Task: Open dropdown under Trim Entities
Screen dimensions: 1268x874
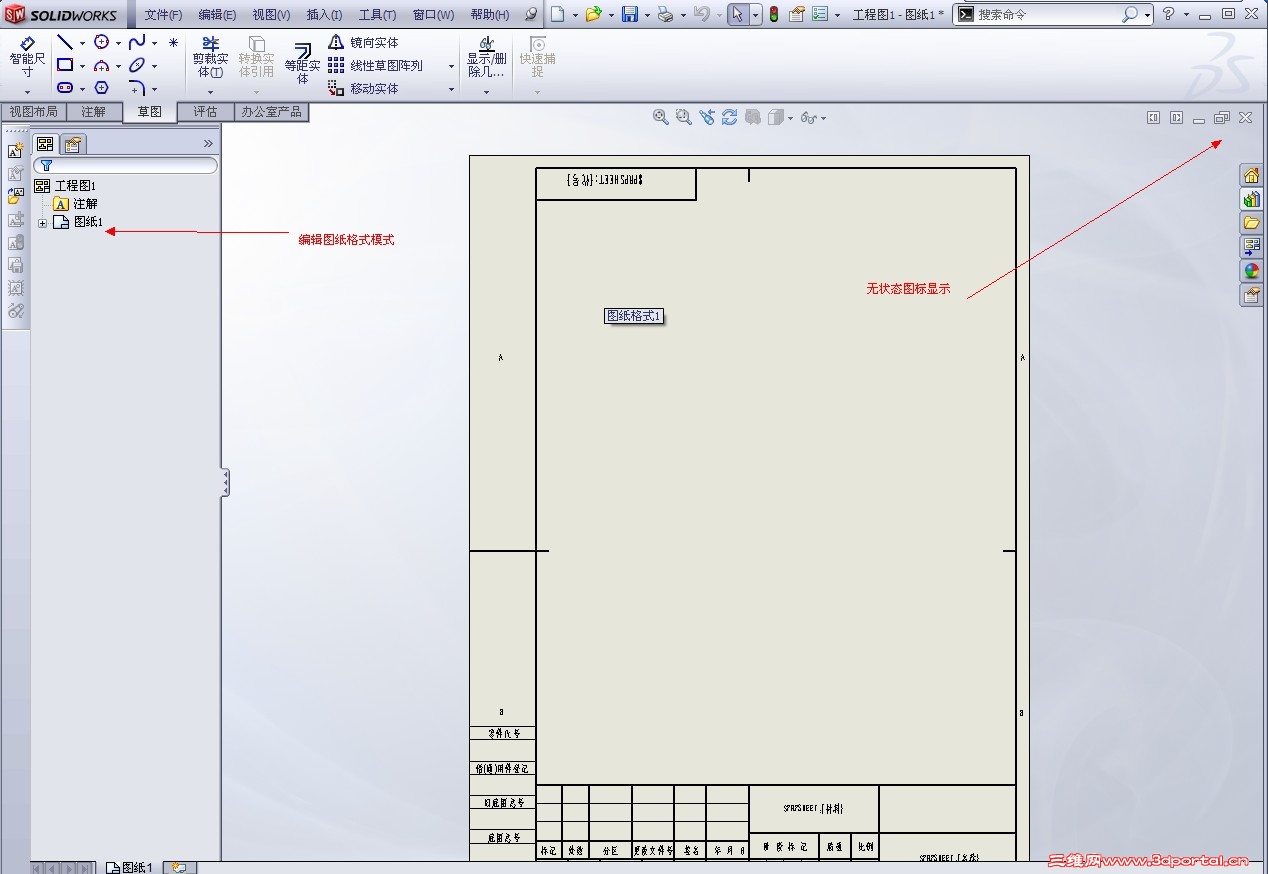Action: coord(210,92)
